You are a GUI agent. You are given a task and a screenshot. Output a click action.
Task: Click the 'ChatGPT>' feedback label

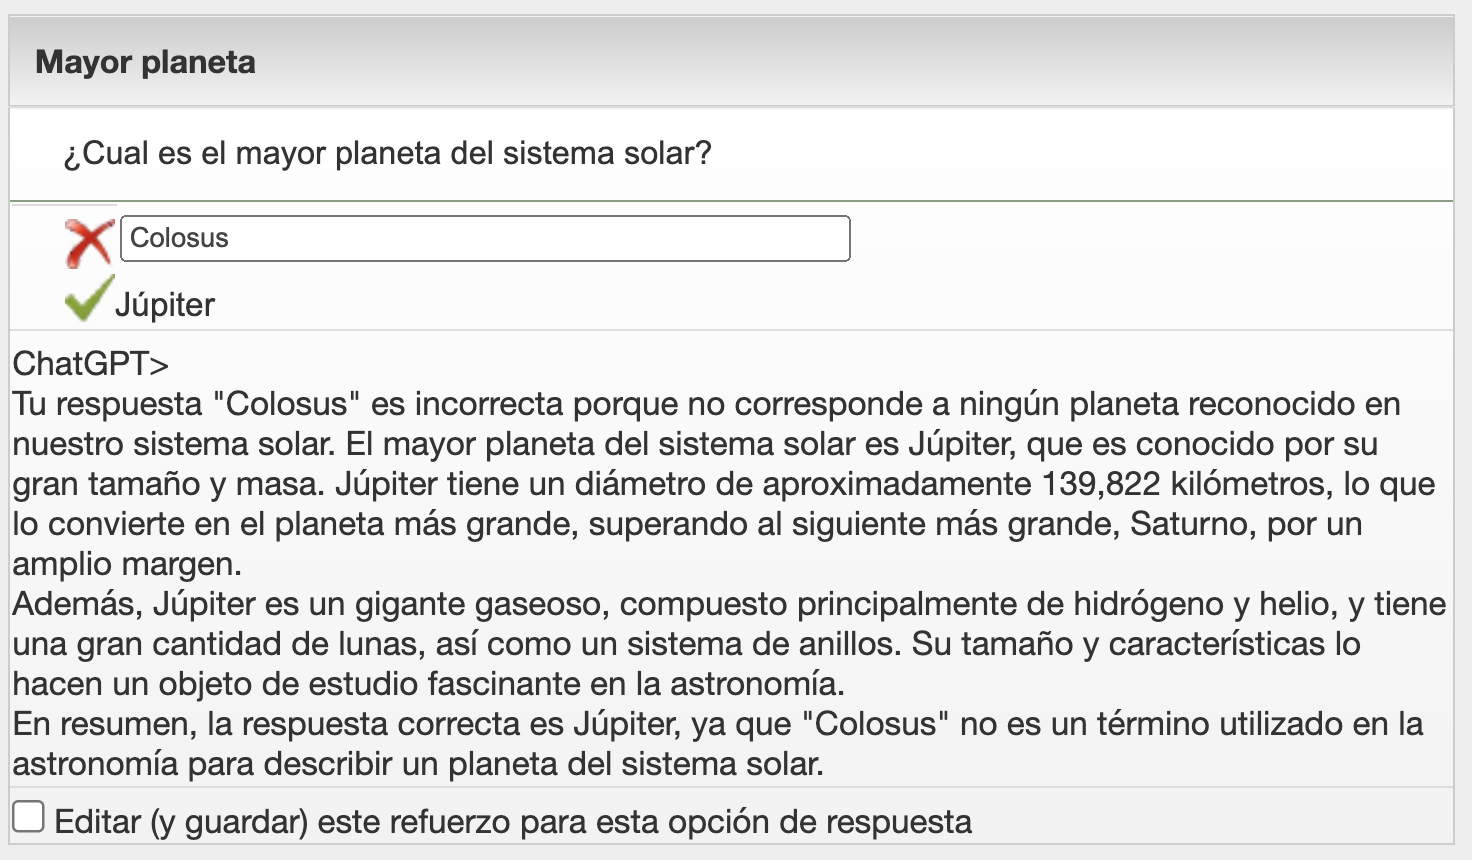(x=91, y=364)
